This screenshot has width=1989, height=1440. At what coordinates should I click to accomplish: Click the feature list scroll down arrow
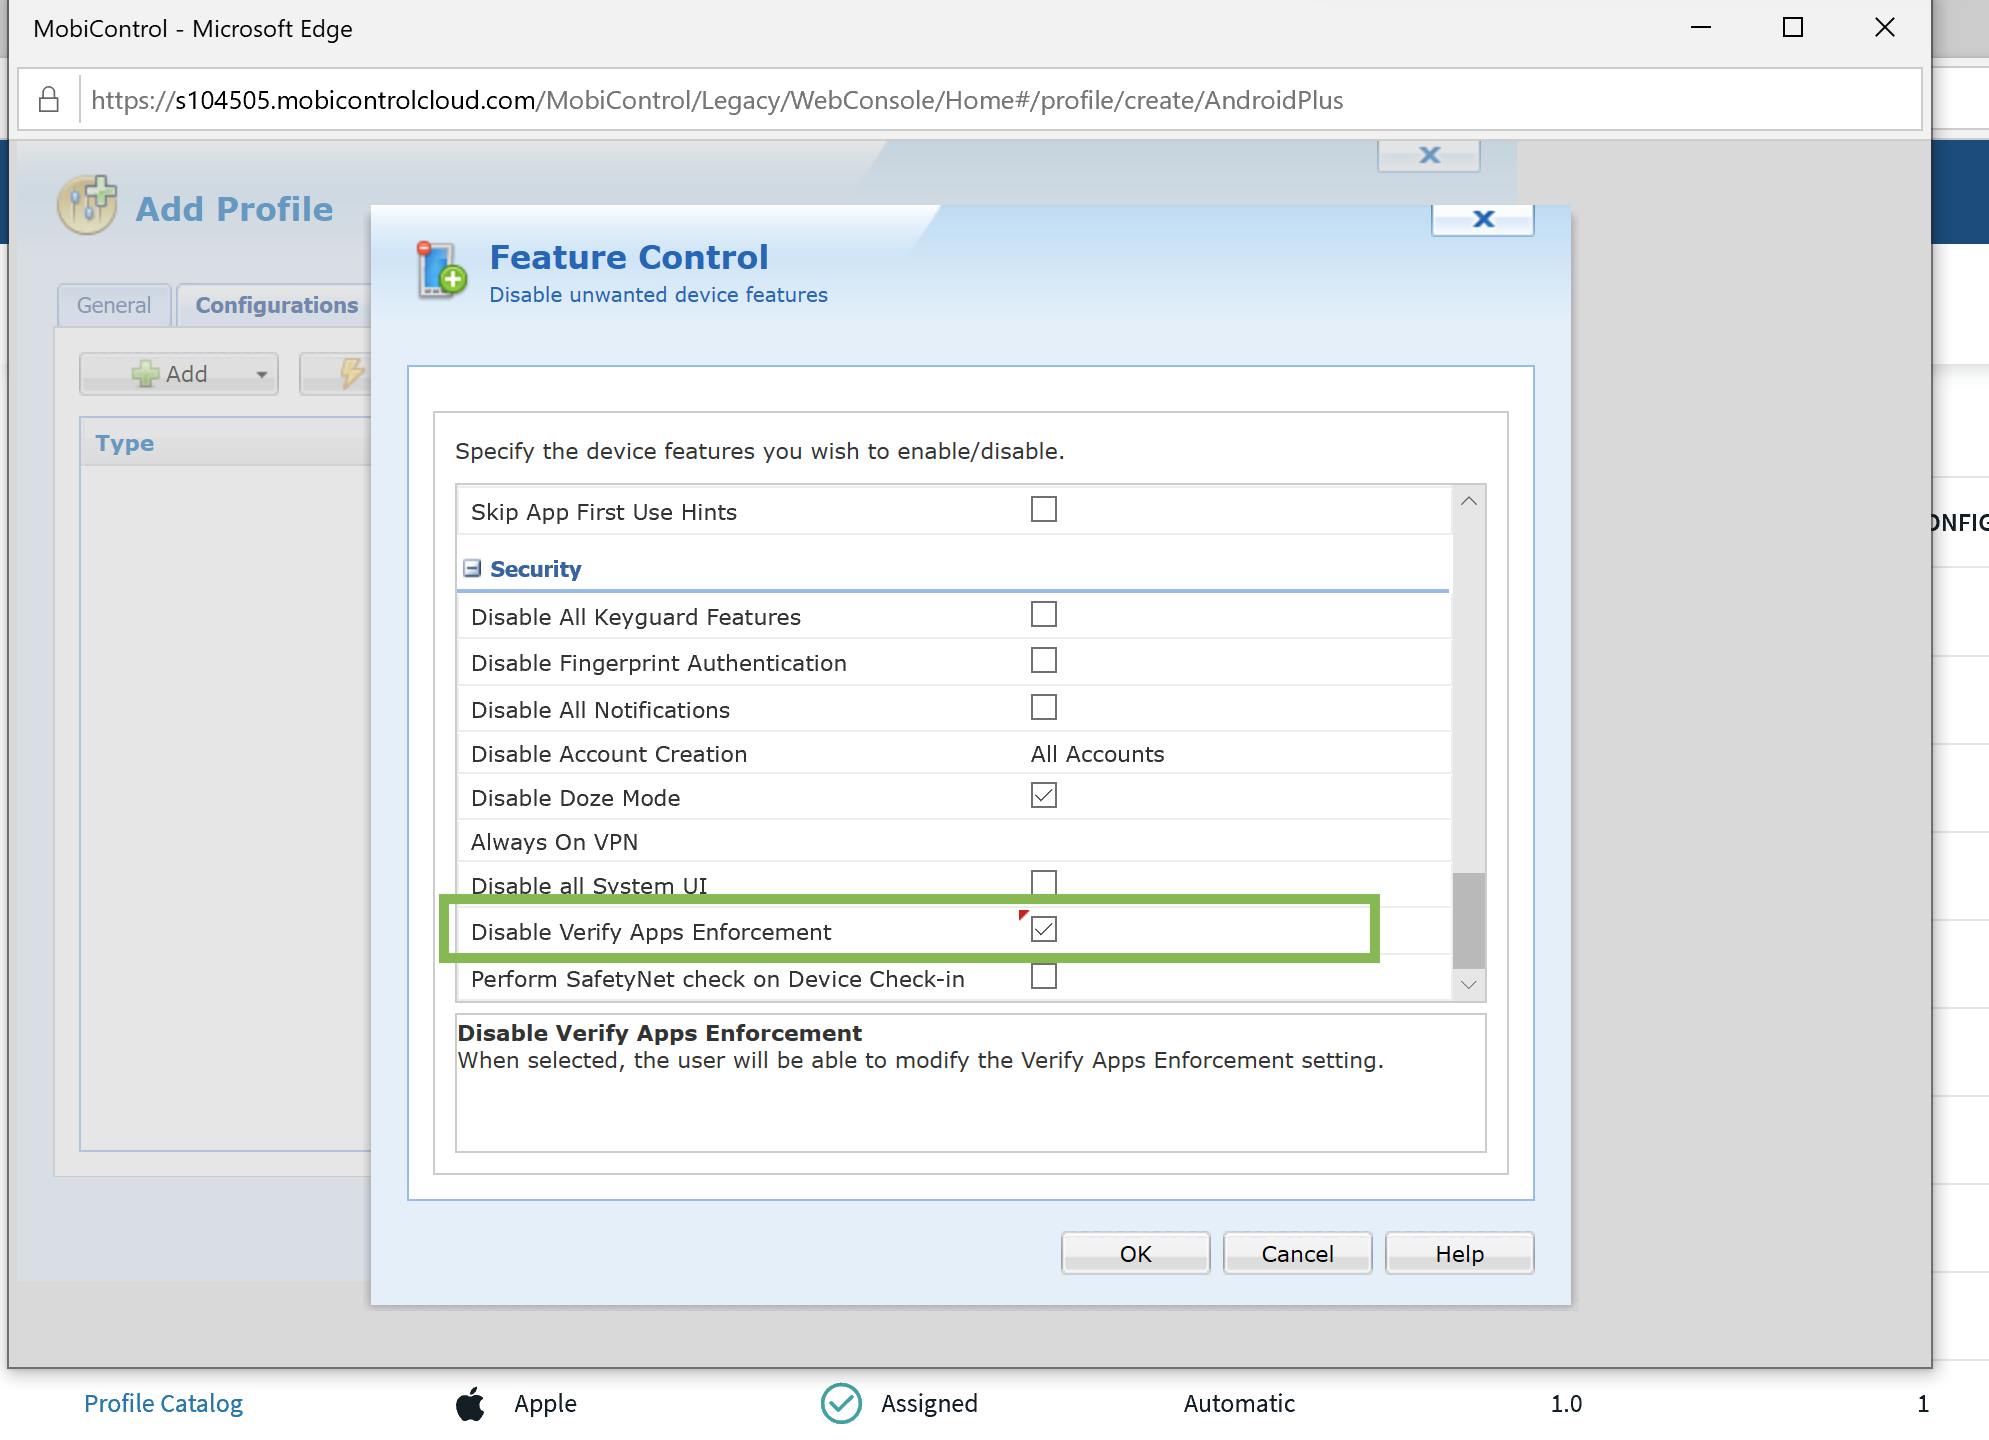pos(1468,985)
